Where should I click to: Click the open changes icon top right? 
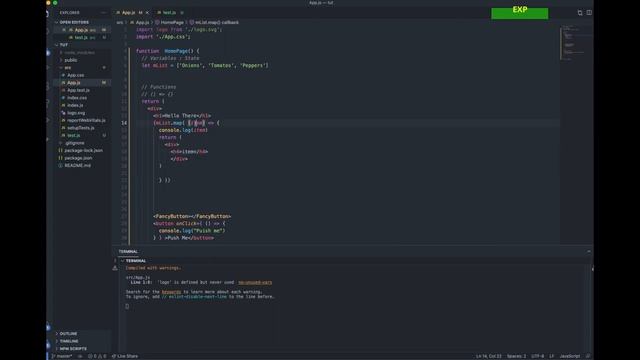pyautogui.click(x=580, y=13)
